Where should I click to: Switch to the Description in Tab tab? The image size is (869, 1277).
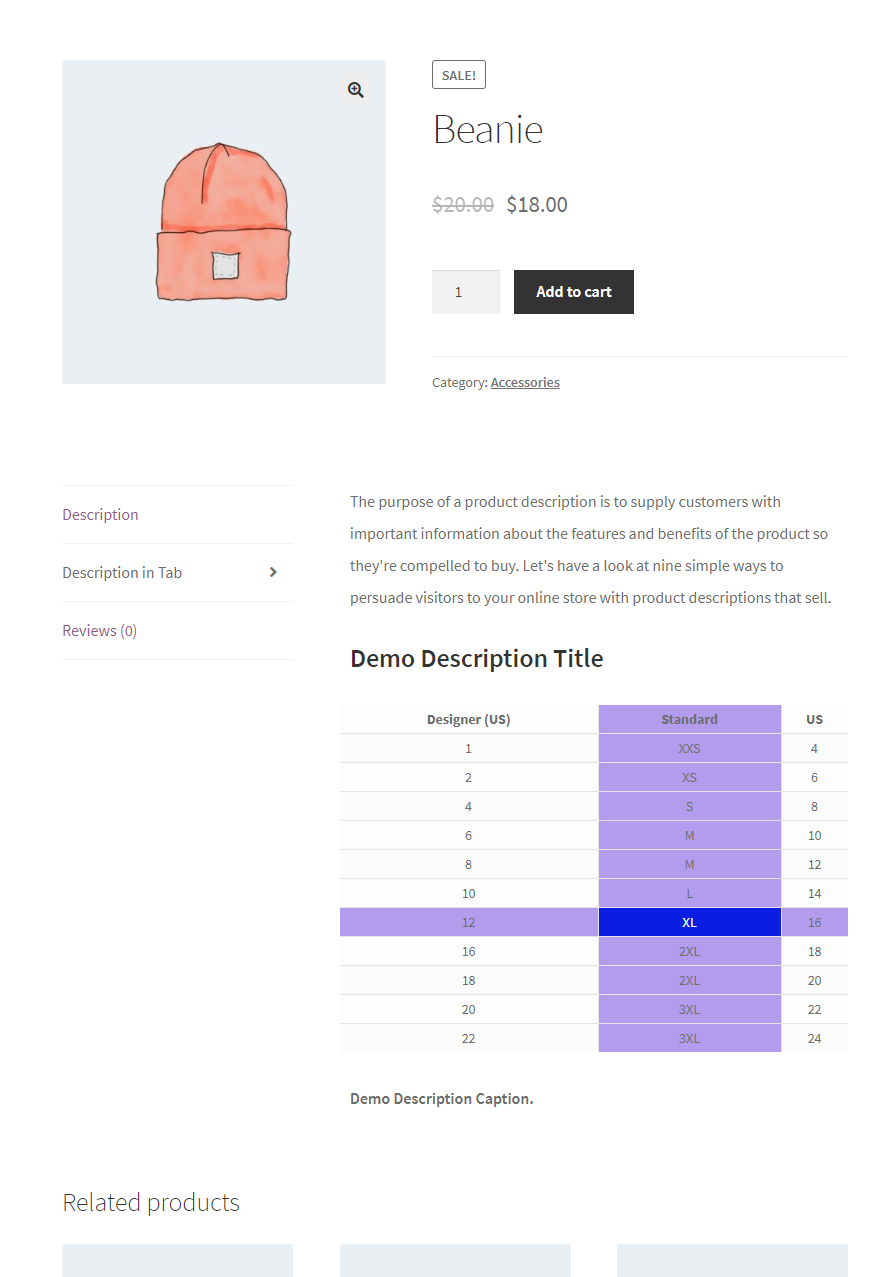(122, 572)
